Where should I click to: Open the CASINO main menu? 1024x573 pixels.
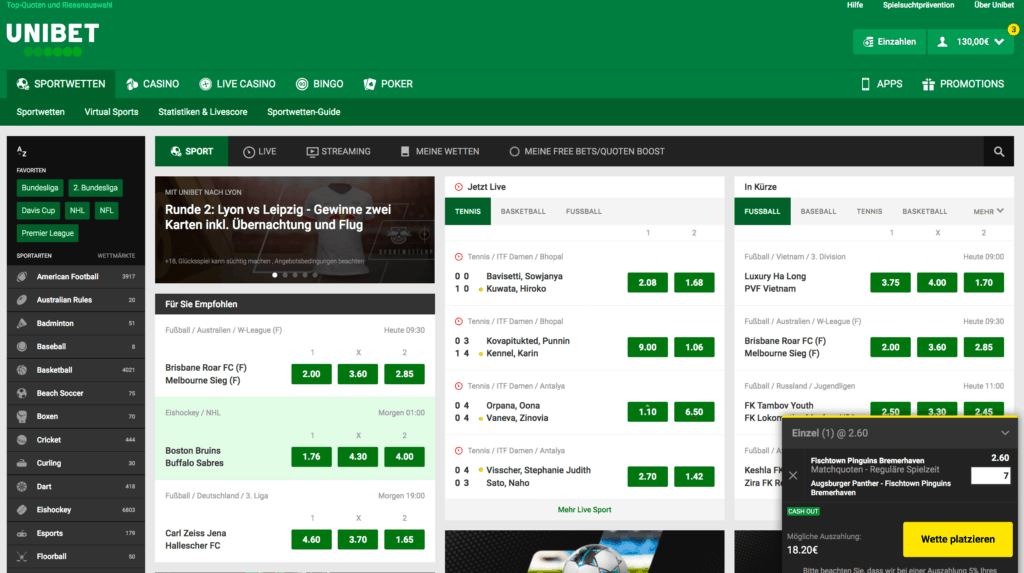(x=153, y=84)
